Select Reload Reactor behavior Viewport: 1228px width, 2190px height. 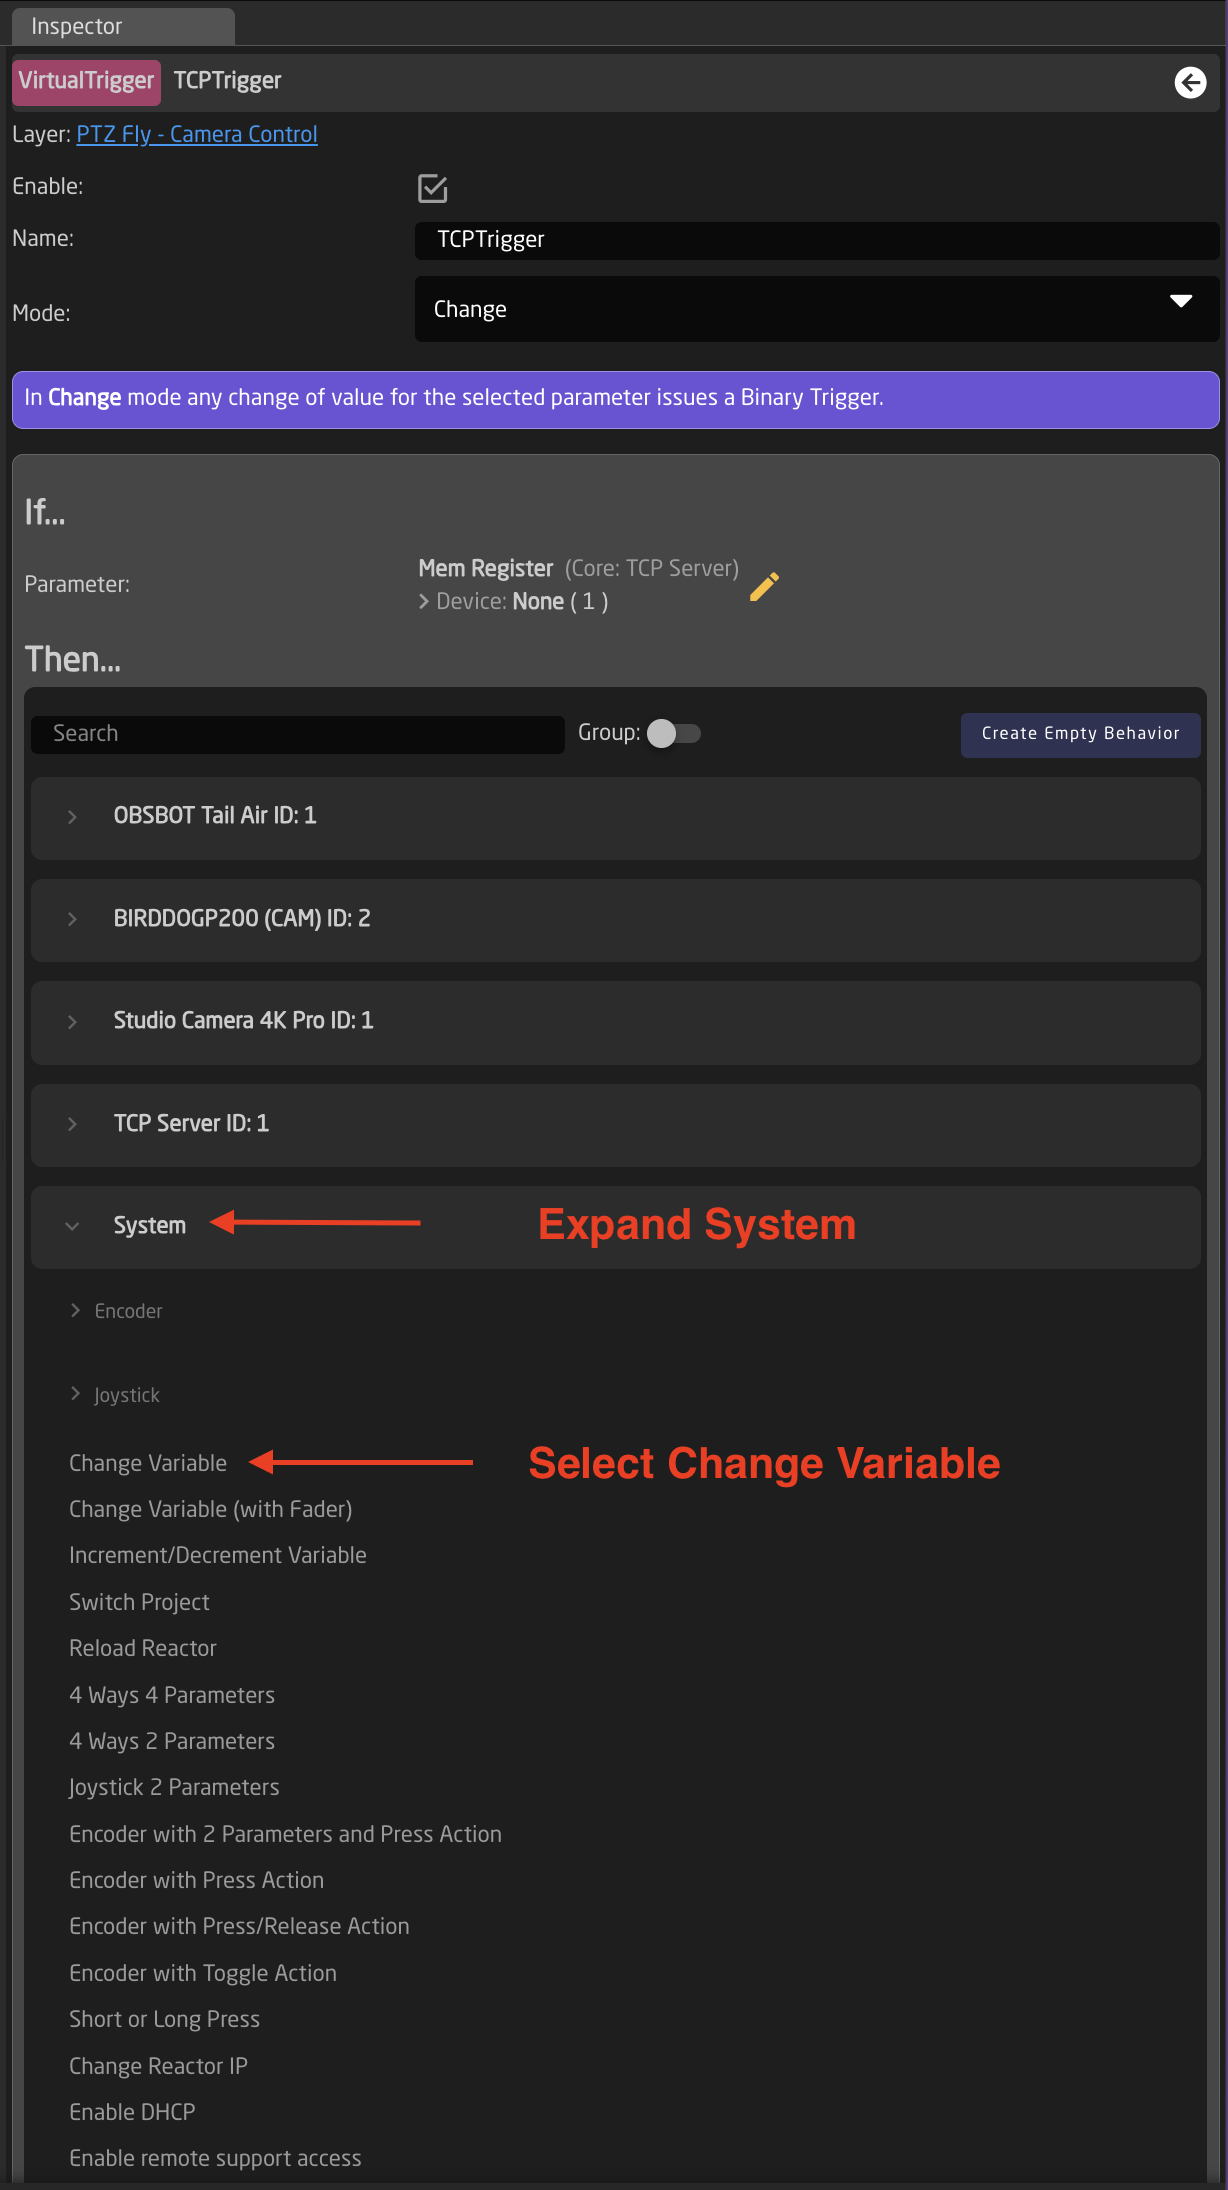click(x=143, y=1648)
